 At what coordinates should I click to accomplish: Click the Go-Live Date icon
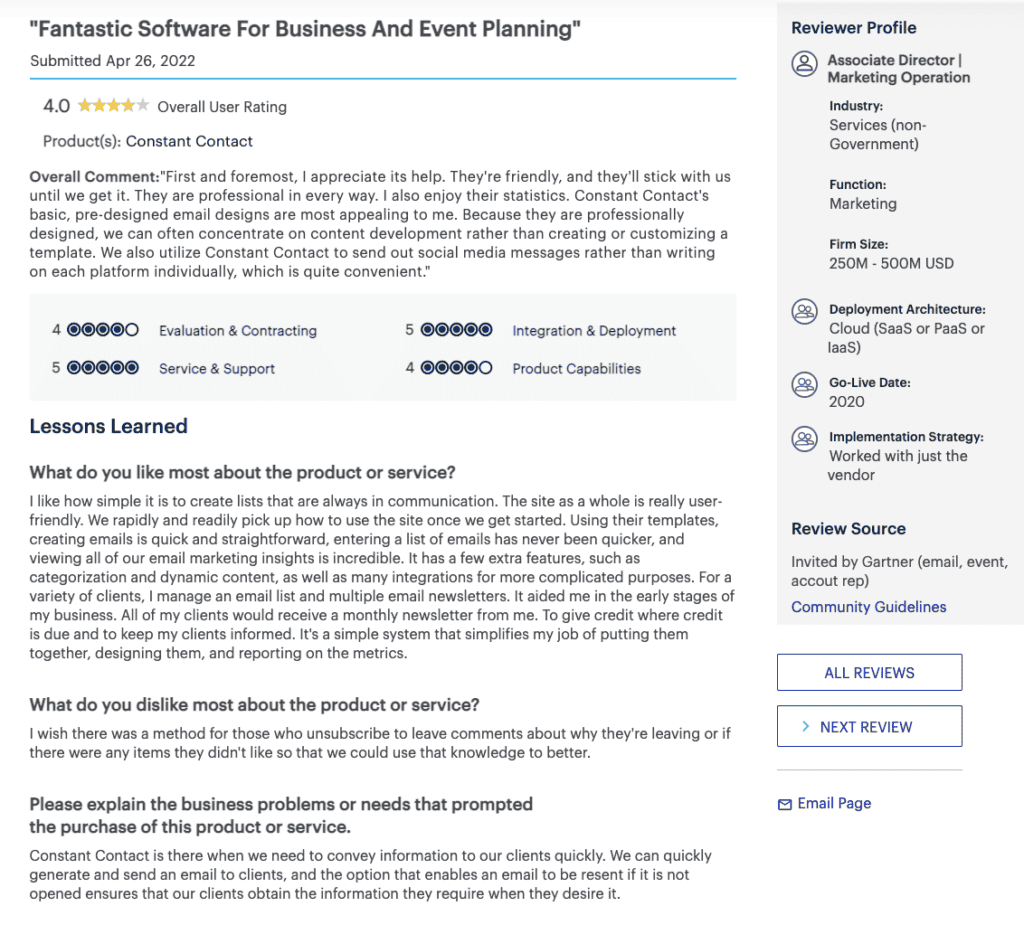click(804, 385)
